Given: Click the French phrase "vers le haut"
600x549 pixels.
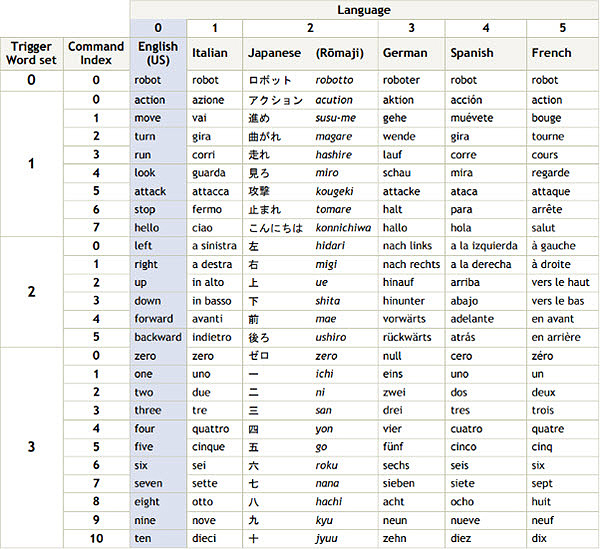Looking at the screenshot, I should (560, 283).
